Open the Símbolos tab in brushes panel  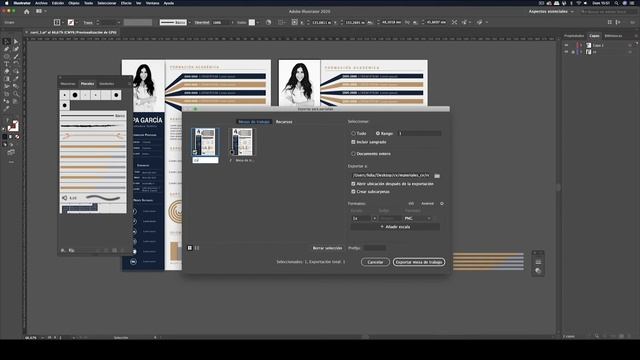[107, 84]
